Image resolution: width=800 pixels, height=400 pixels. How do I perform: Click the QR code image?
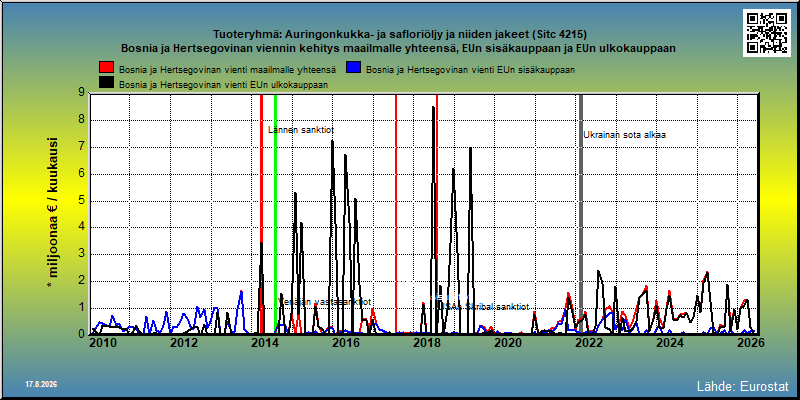point(766,33)
